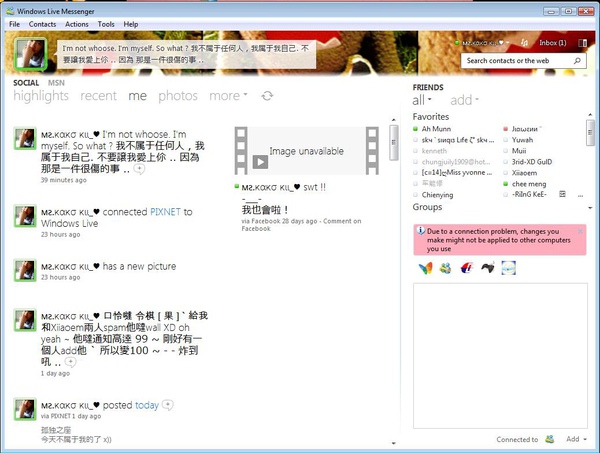Switch to the photos tab

click(178, 96)
